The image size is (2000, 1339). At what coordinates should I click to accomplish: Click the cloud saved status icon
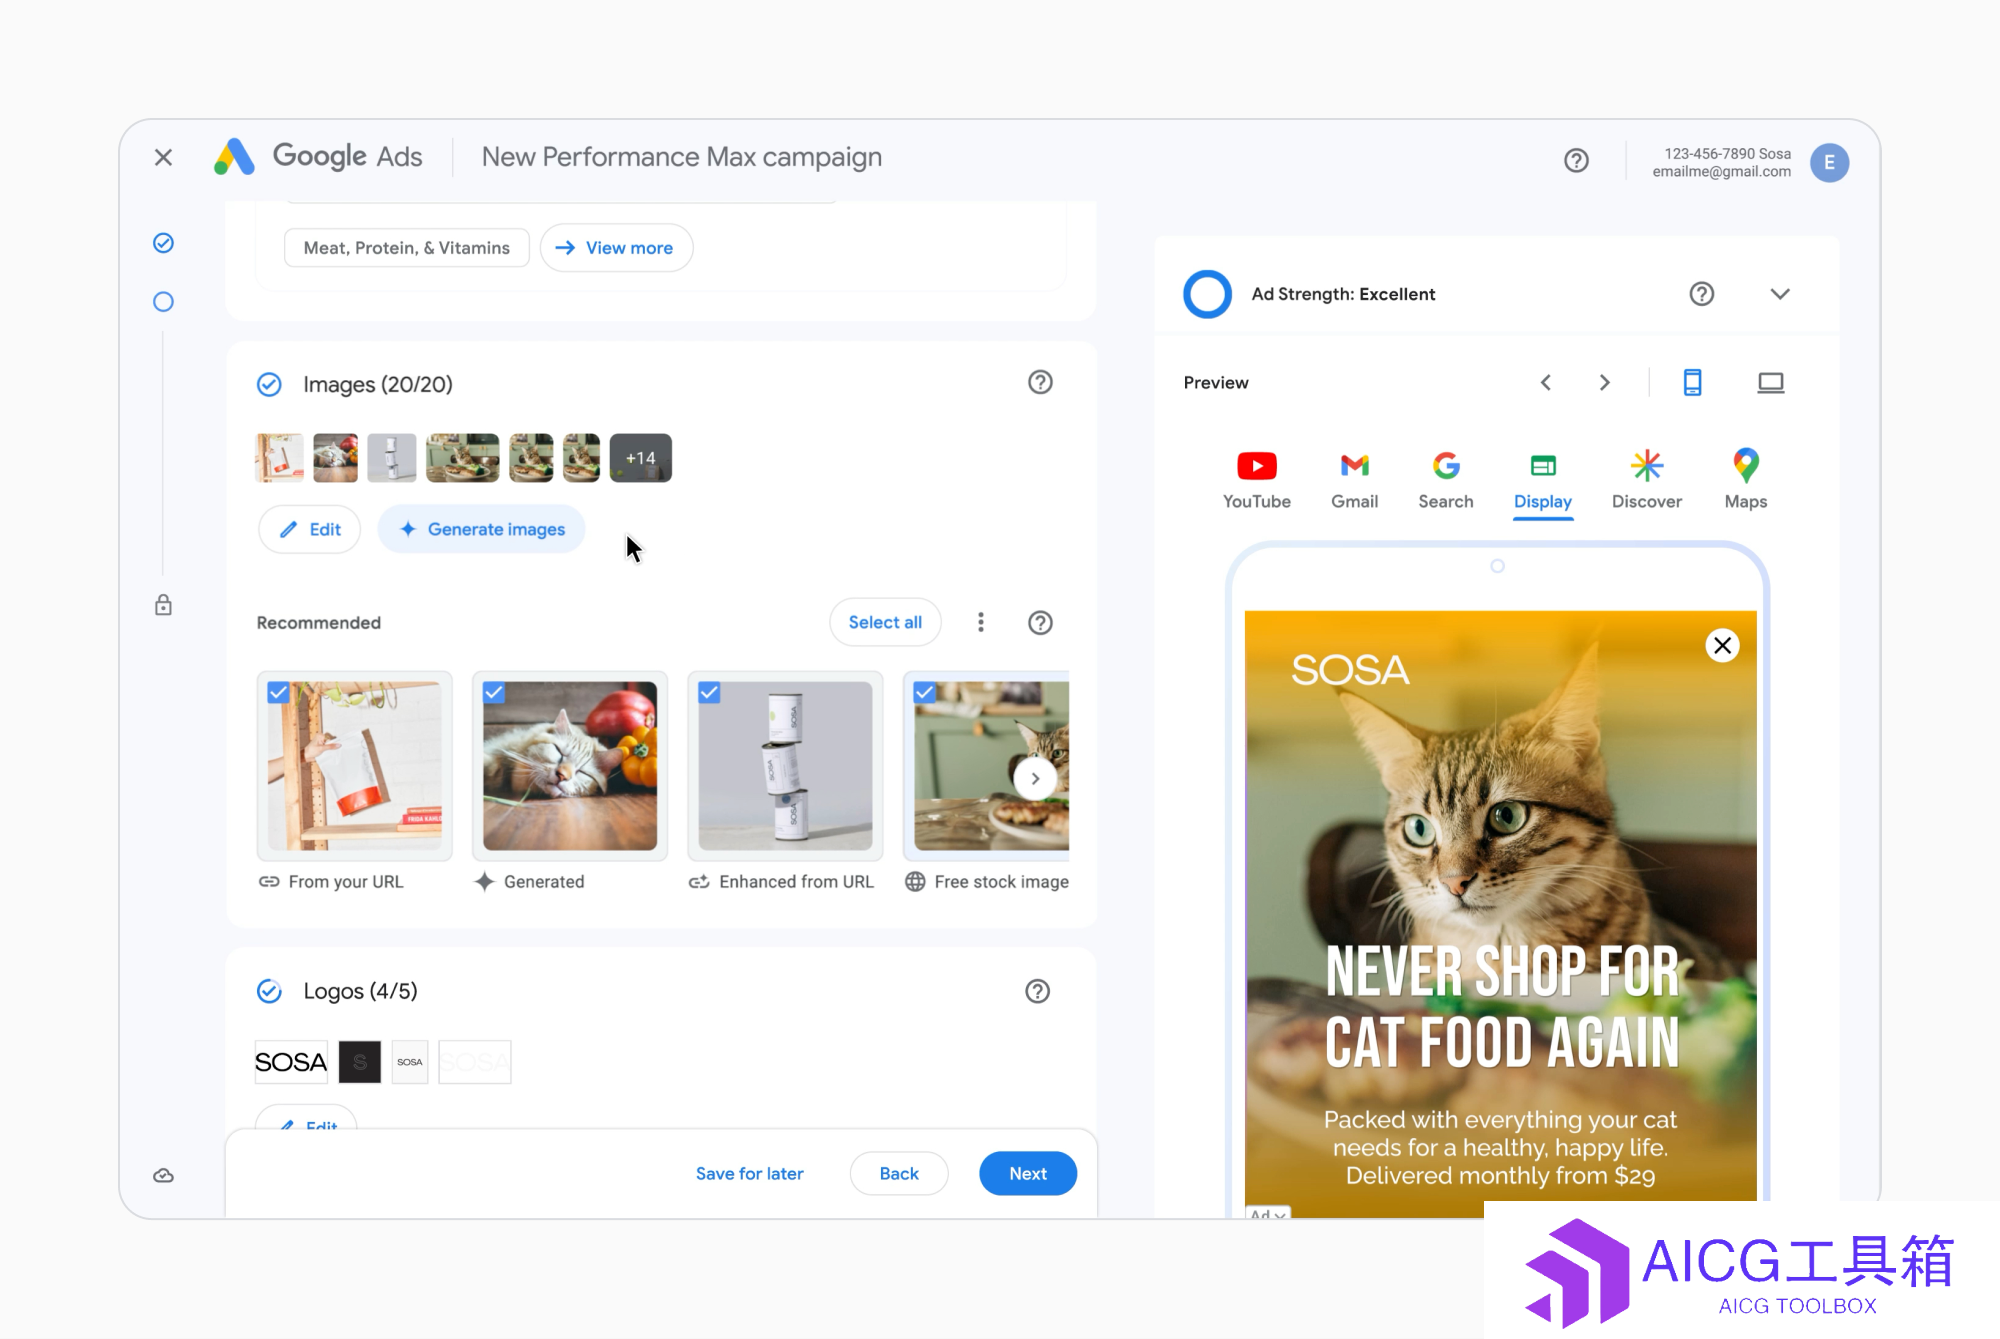pyautogui.click(x=163, y=1175)
